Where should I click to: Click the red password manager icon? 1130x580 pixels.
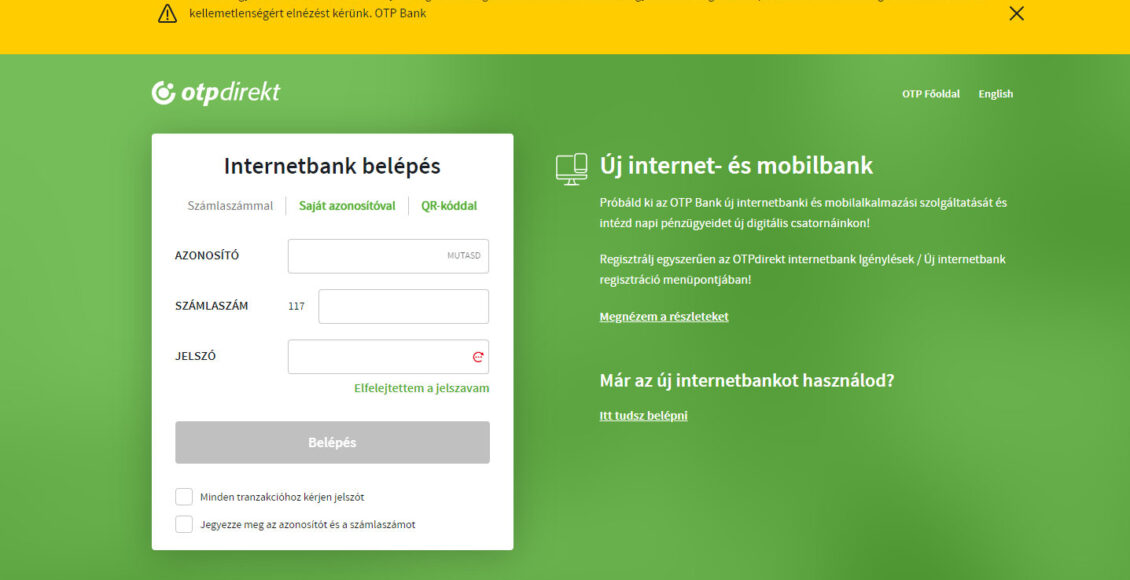(x=478, y=357)
